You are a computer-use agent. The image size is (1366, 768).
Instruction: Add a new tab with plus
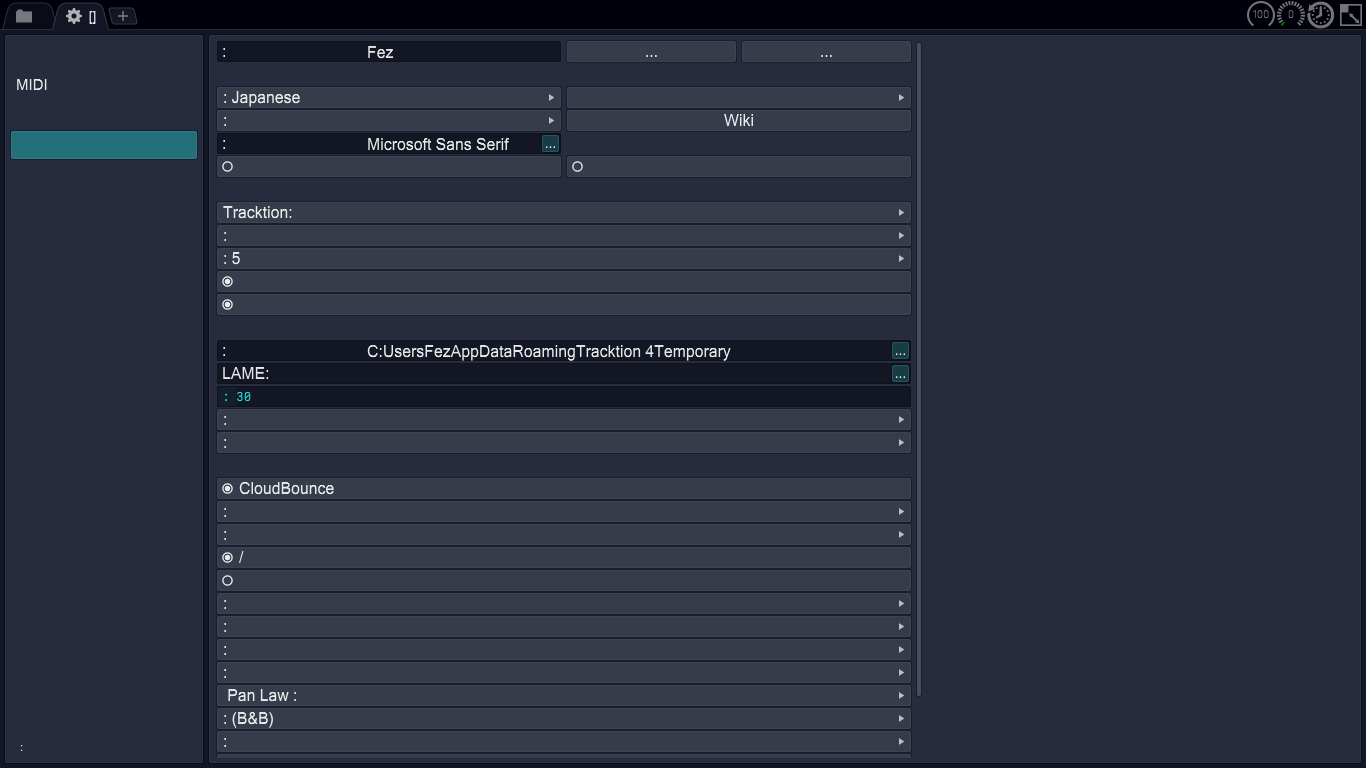pyautogui.click(x=122, y=16)
